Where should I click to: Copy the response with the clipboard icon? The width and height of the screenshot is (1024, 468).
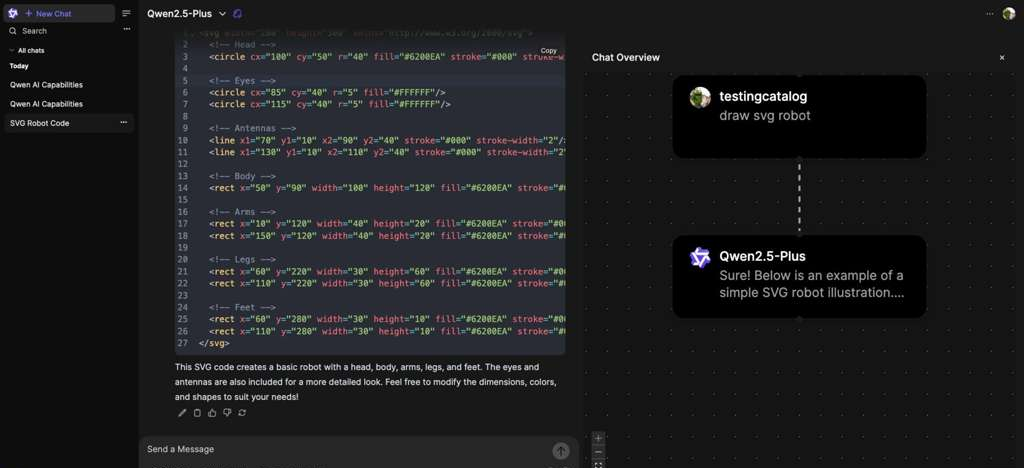197,413
